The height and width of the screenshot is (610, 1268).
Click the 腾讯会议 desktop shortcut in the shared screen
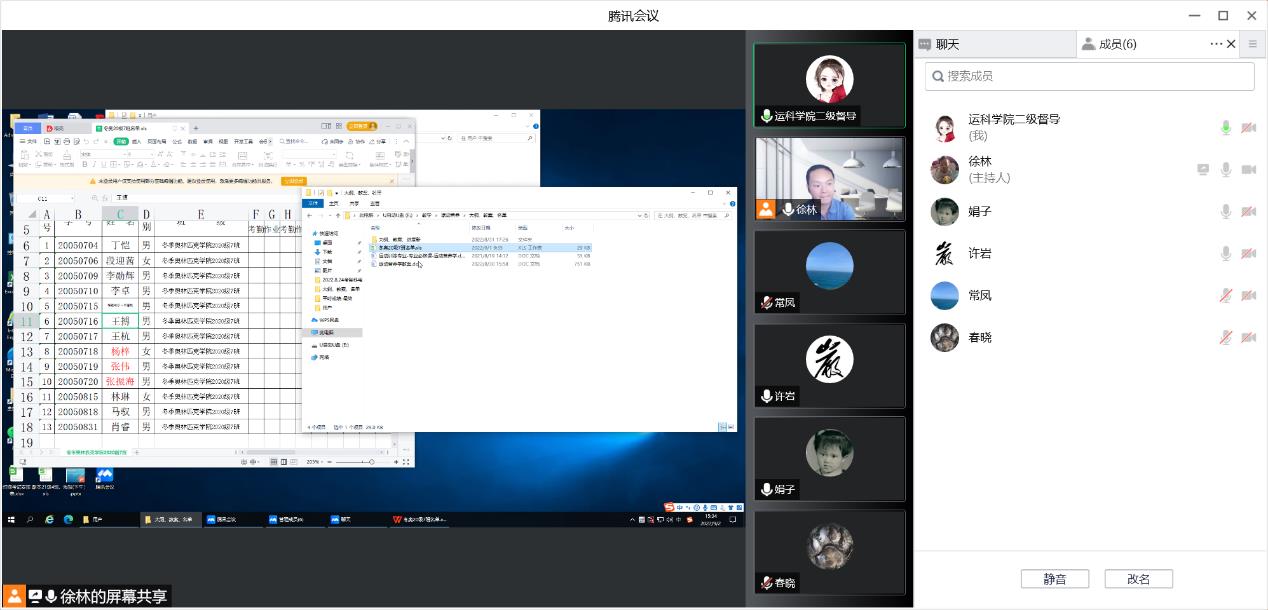click(x=104, y=477)
